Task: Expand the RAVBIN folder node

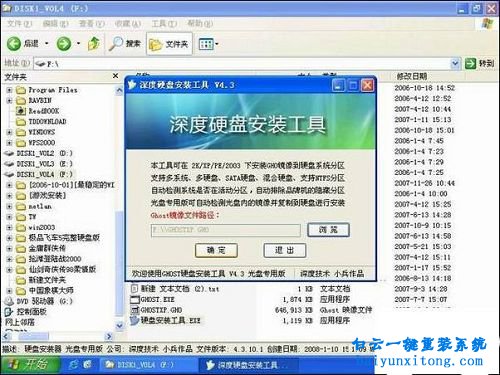Action: pos(9,100)
